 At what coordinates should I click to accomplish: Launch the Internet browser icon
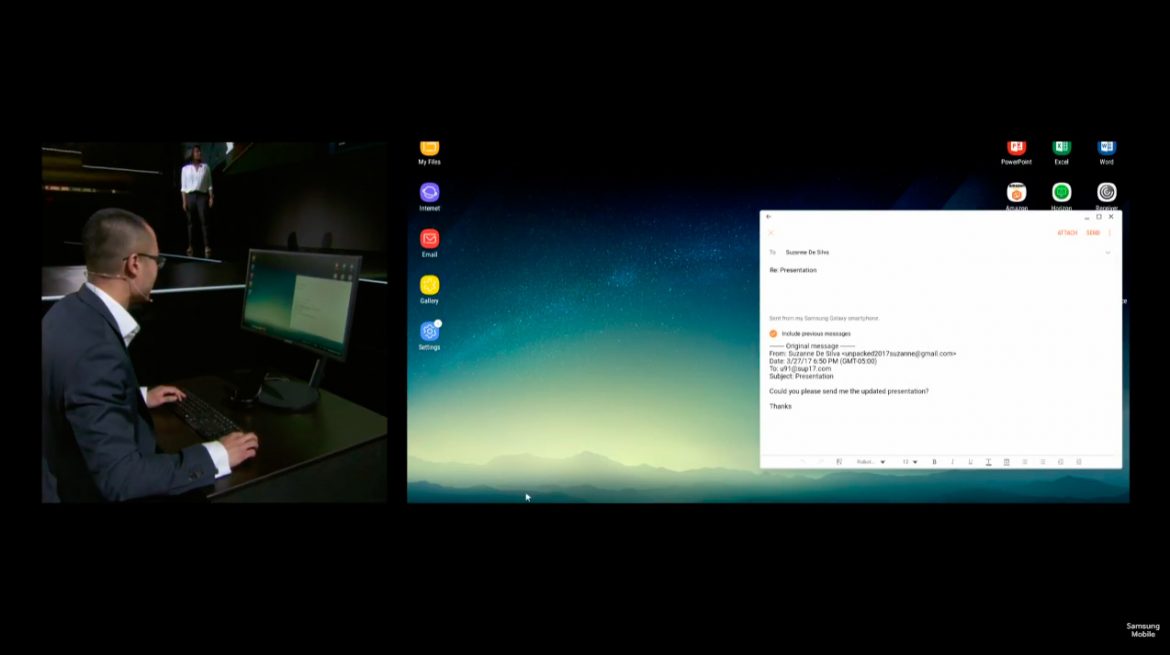(x=429, y=197)
